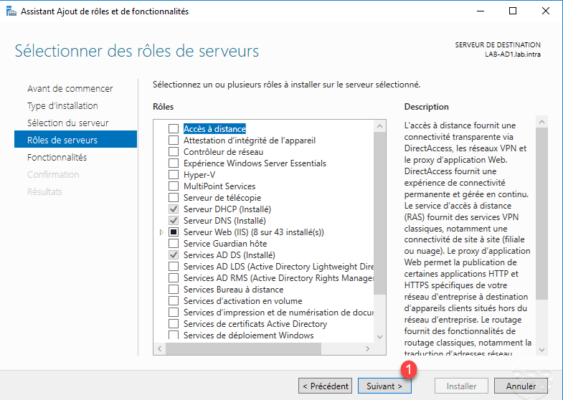Check Services de certificats Active Directory
The width and height of the screenshot is (563, 400).
[173, 324]
